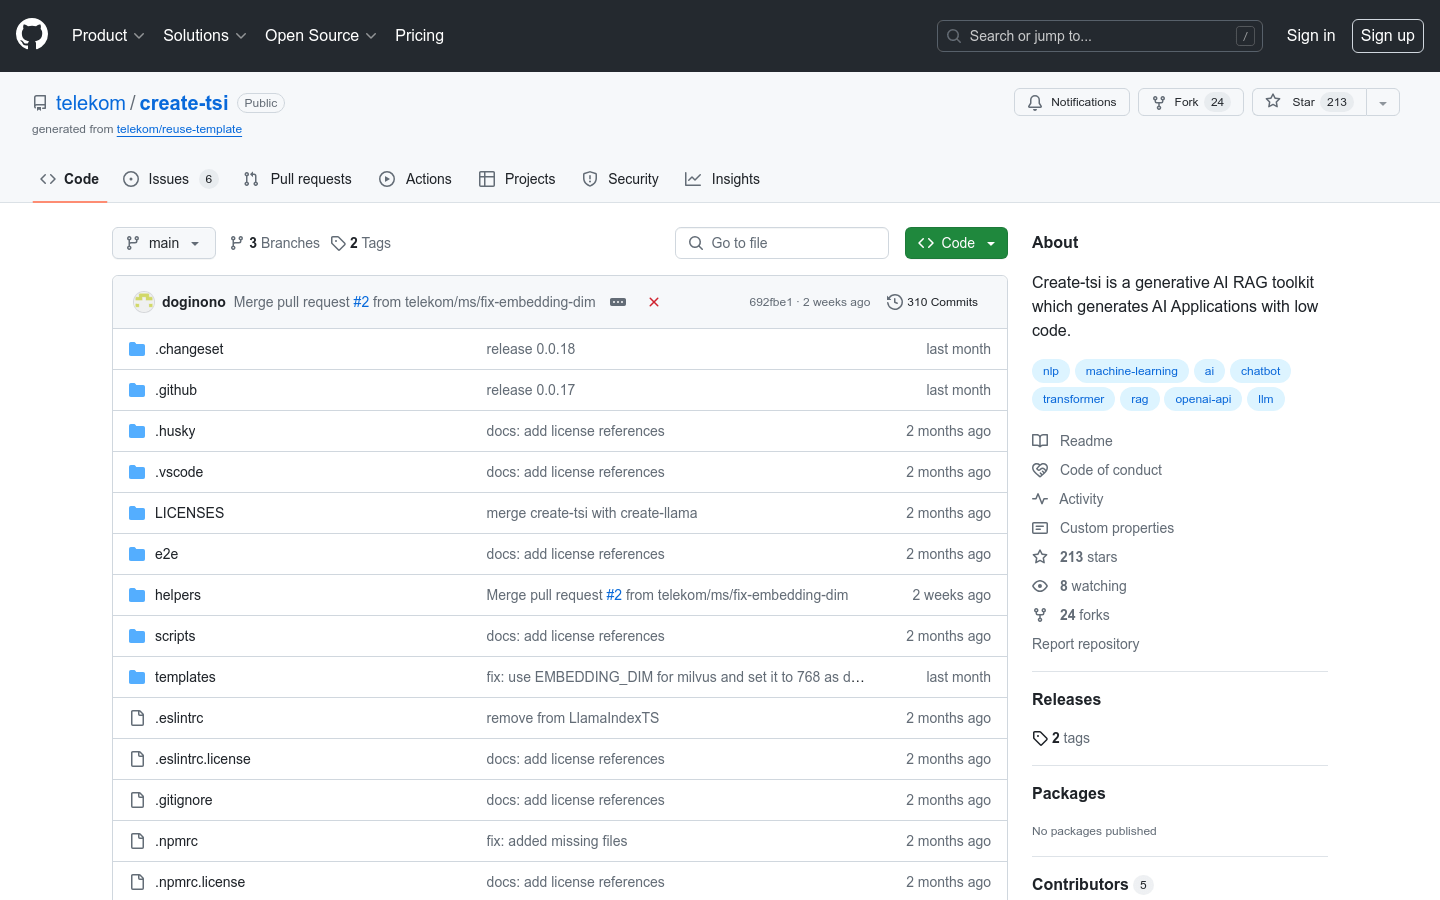This screenshot has height=900, width=1440.
Task: Open the #2 pull request link in helpers row
Action: [614, 595]
